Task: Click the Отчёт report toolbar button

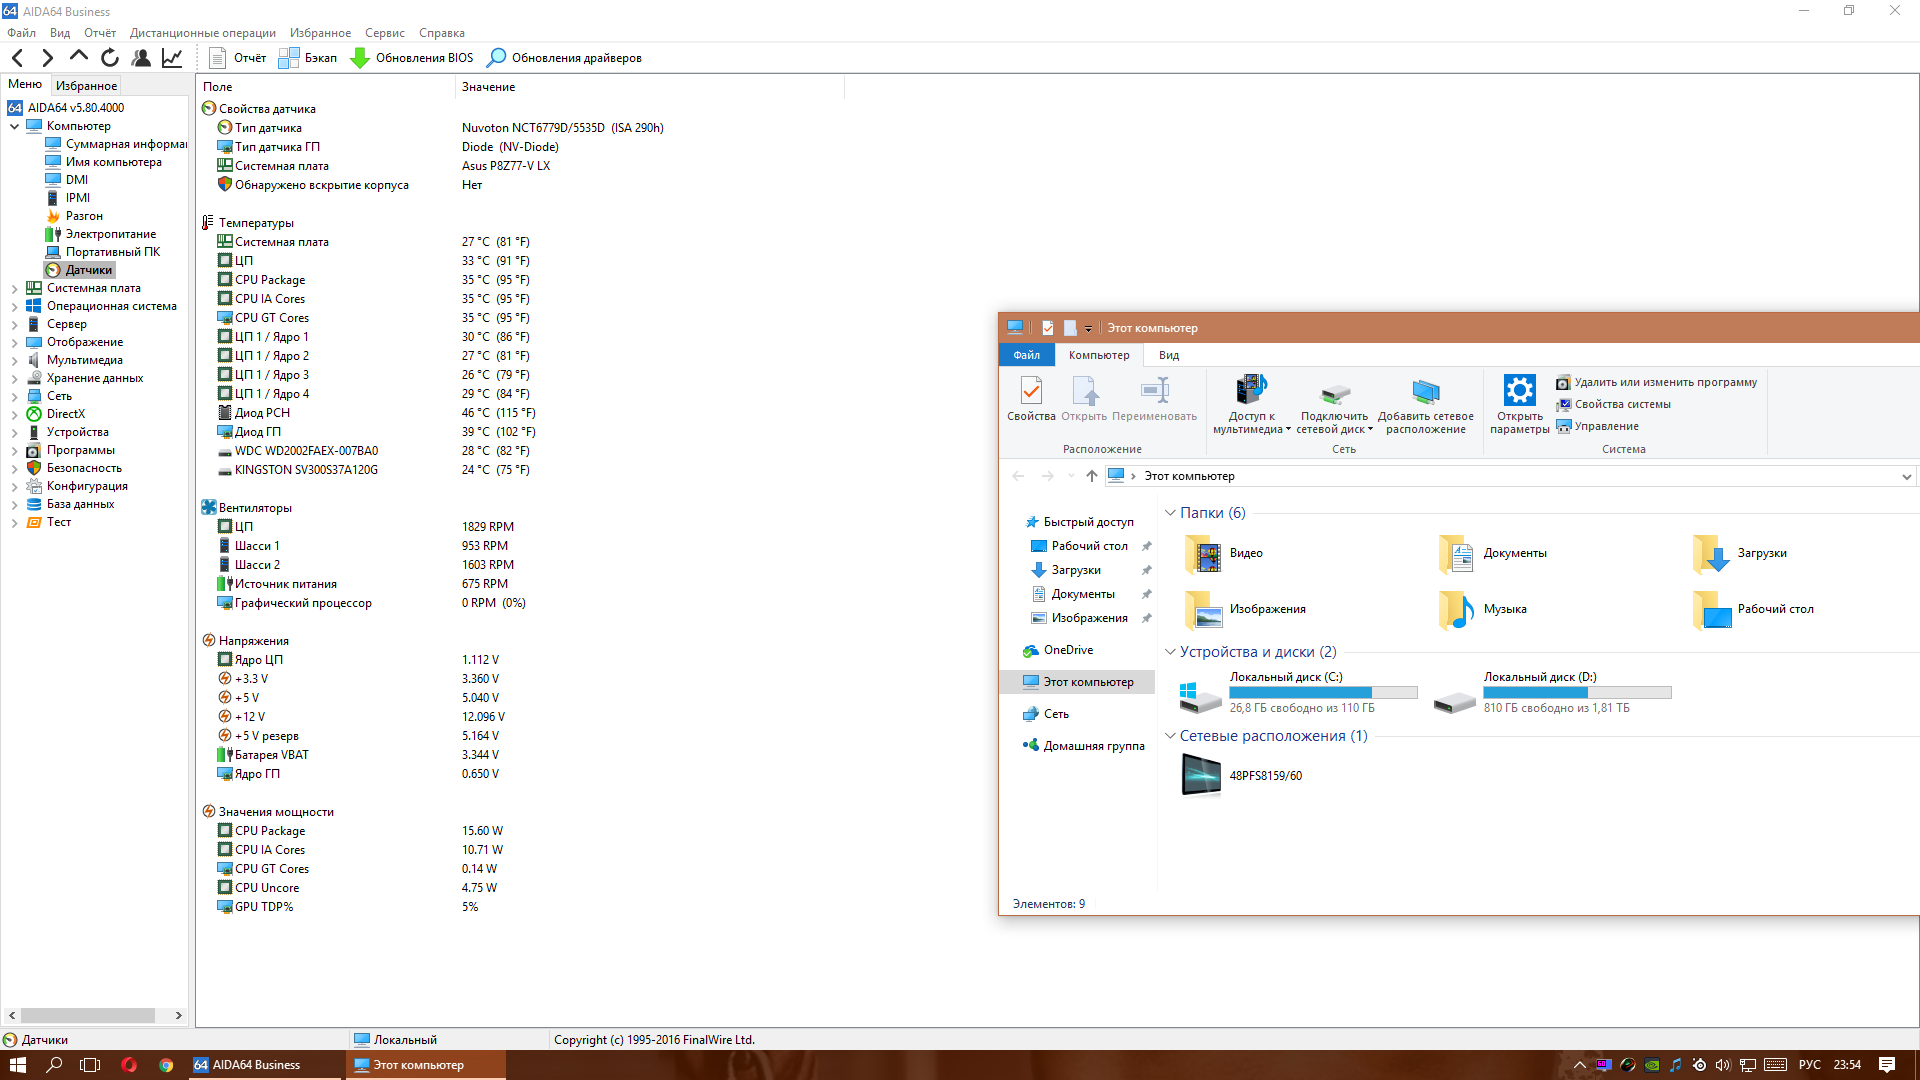Action: (x=238, y=58)
